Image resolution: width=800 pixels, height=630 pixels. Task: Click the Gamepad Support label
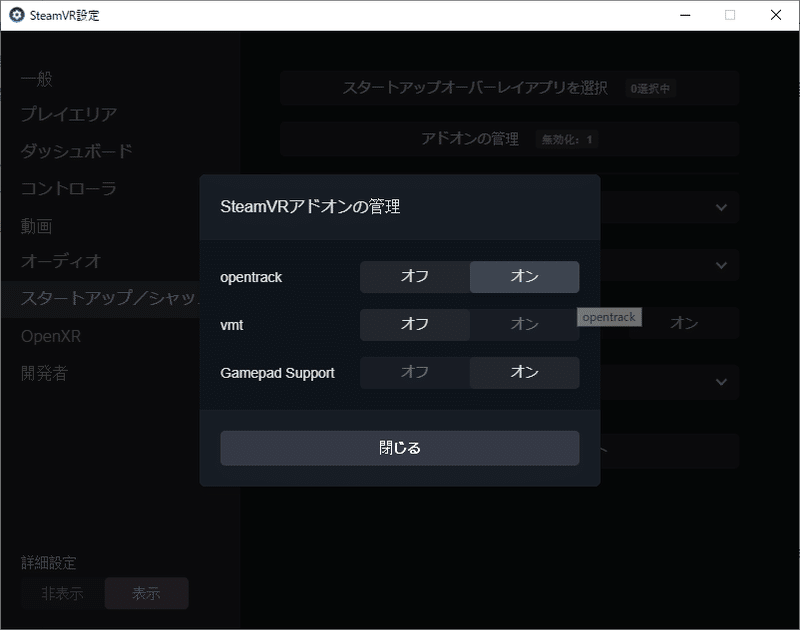[277, 373]
